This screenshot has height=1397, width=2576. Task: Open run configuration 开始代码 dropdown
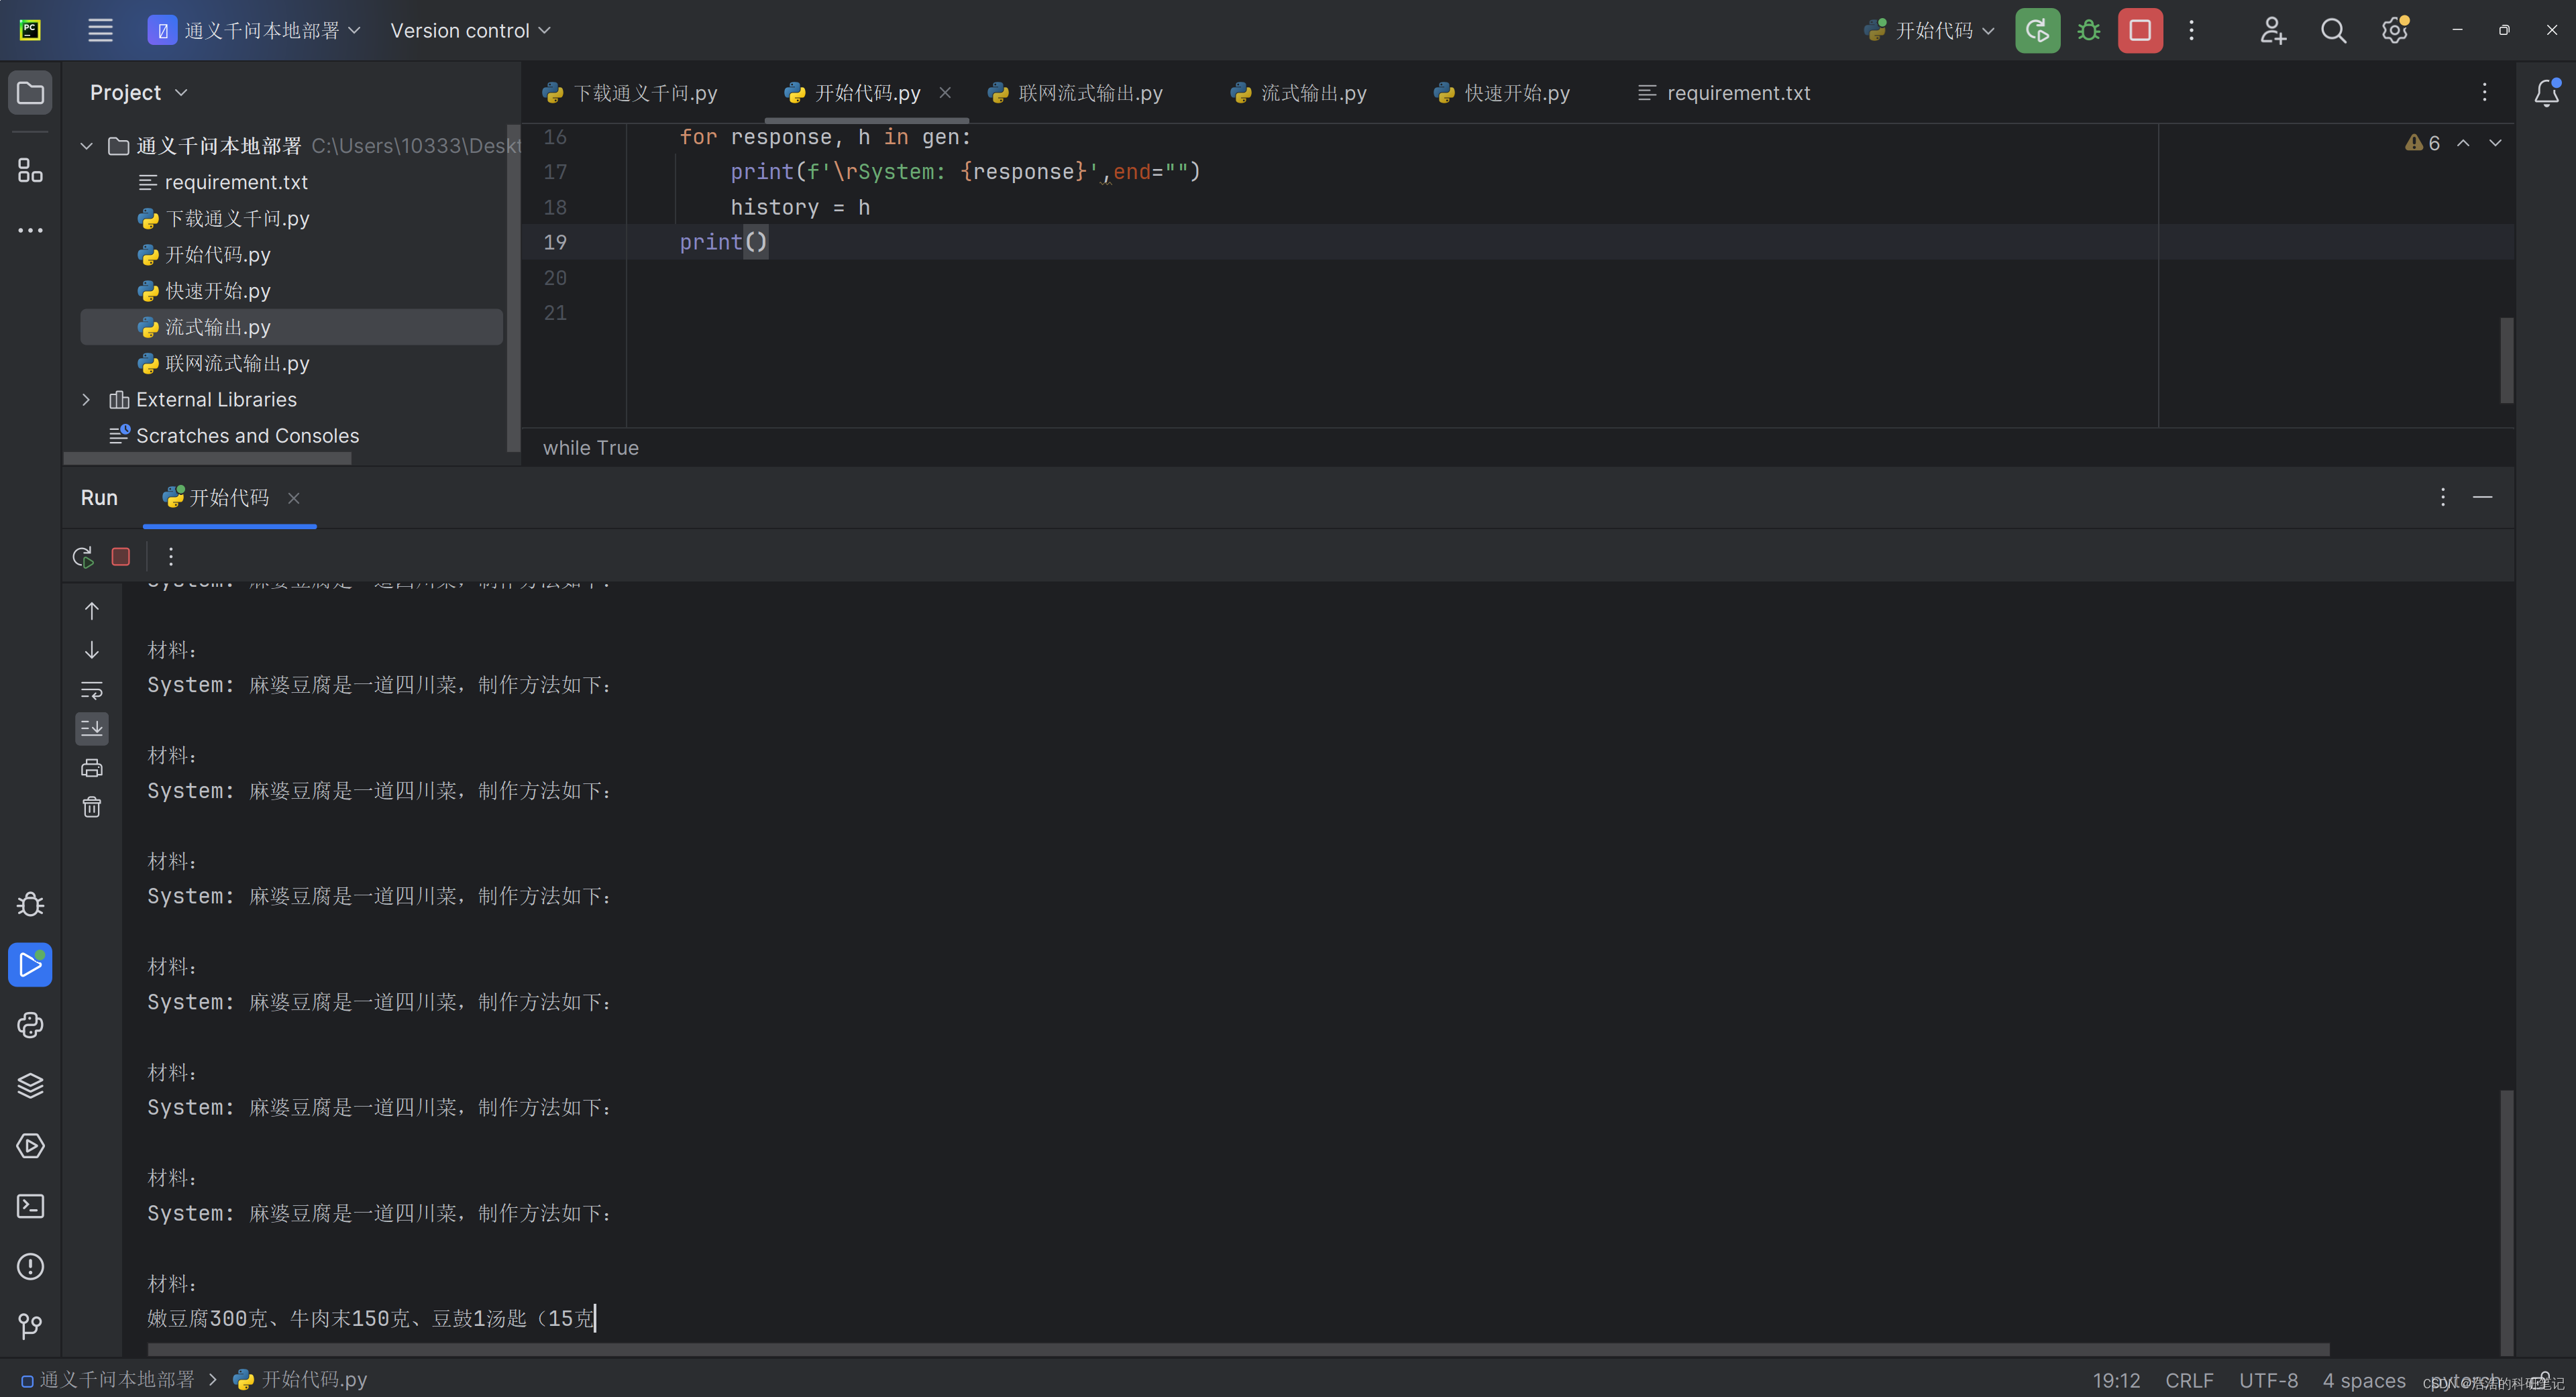[x=1930, y=30]
